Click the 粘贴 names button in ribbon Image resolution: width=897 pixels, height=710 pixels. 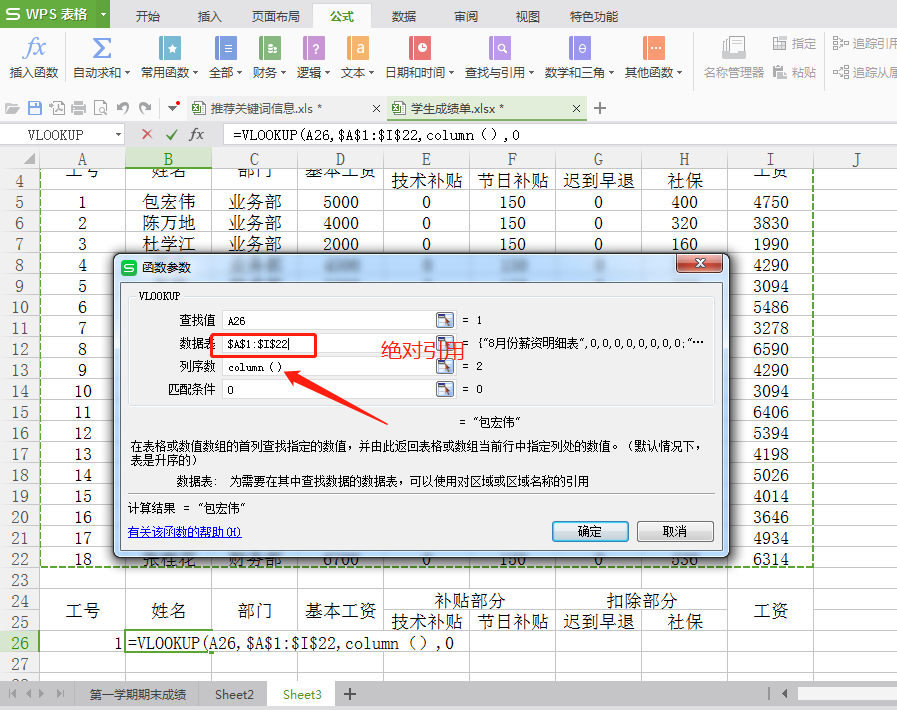794,72
